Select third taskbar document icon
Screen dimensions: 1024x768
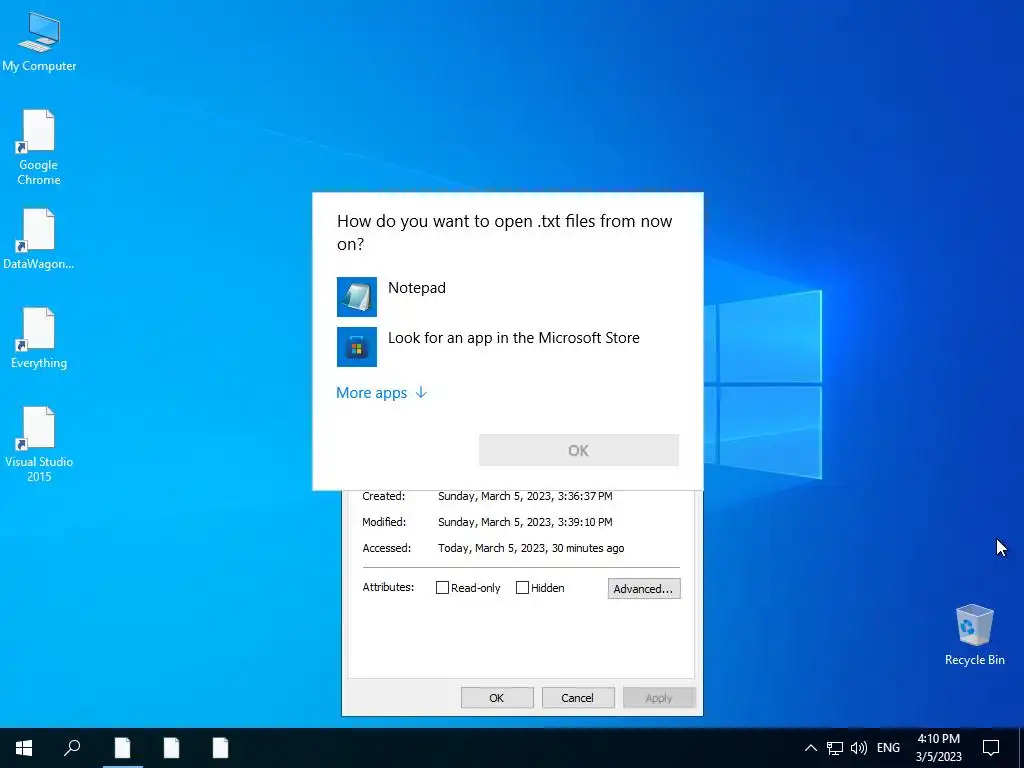220,748
